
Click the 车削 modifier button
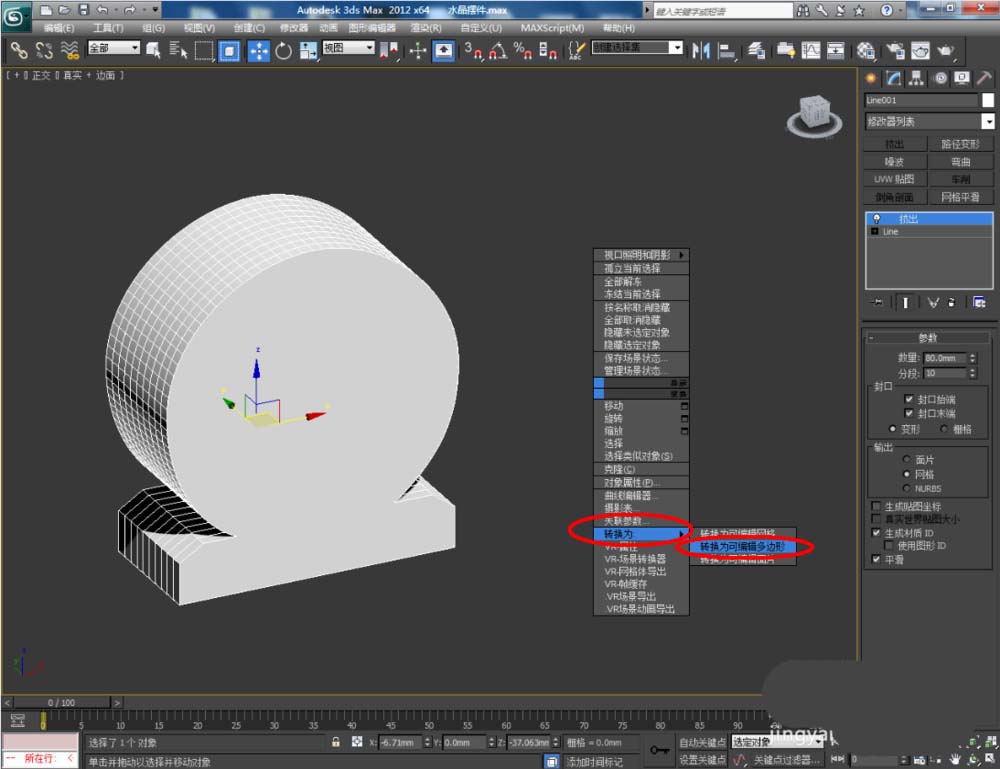(960, 179)
